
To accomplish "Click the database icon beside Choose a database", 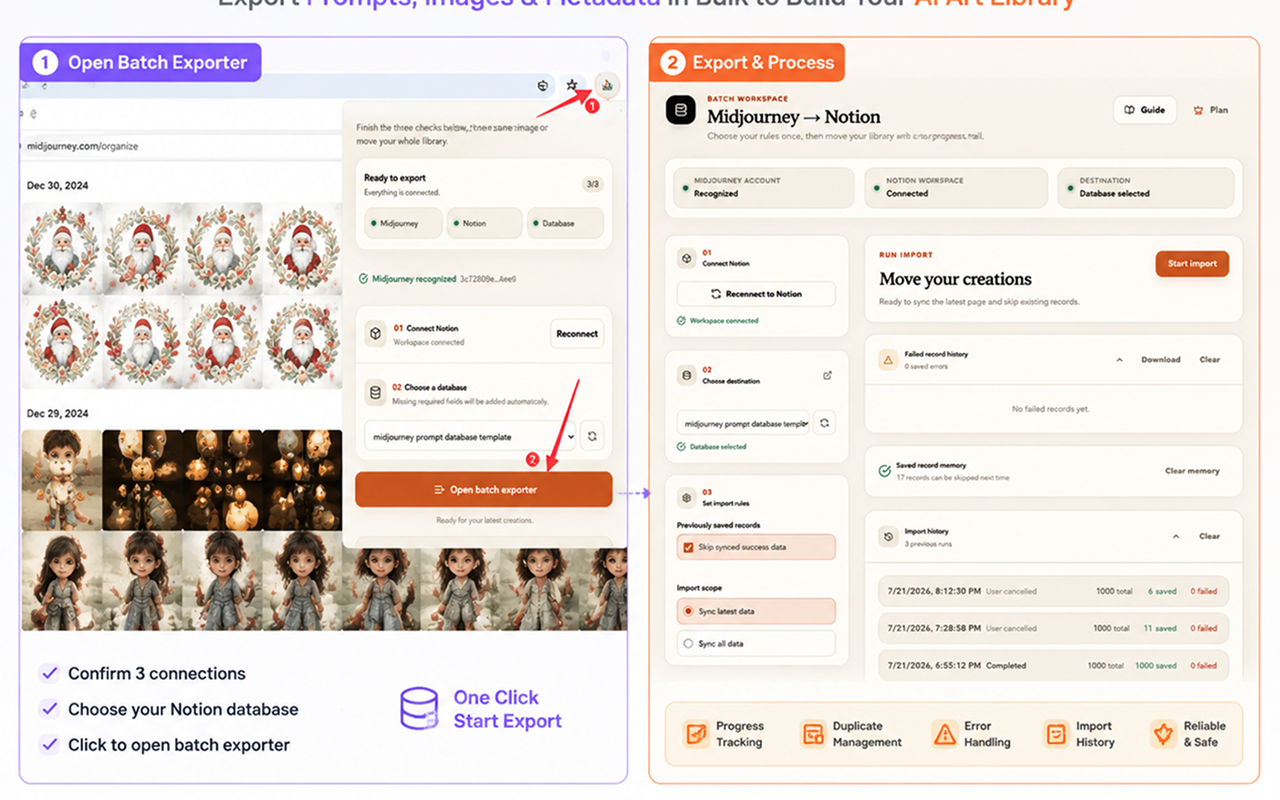I will (x=376, y=393).
